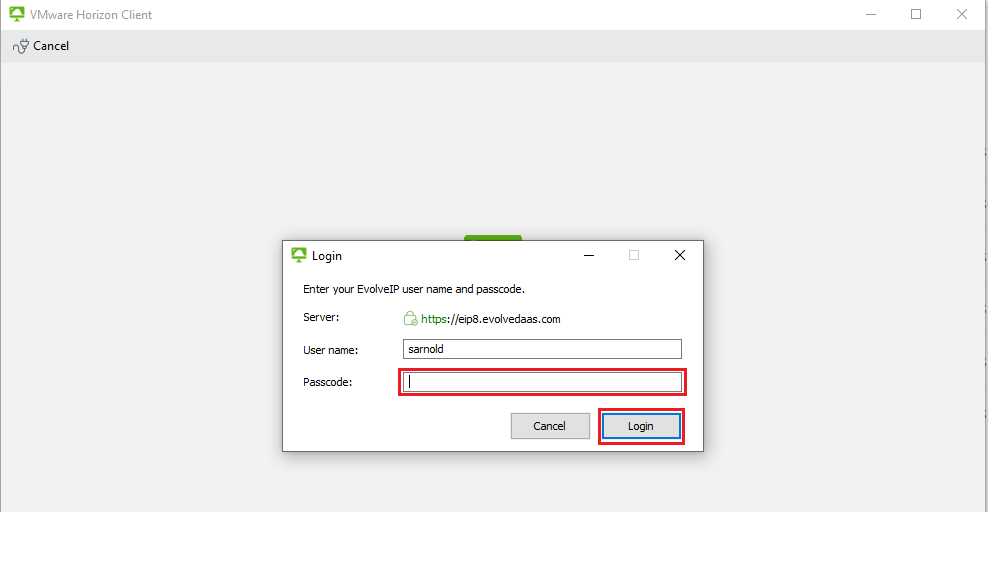Click the "Passcode:" label

328,382
